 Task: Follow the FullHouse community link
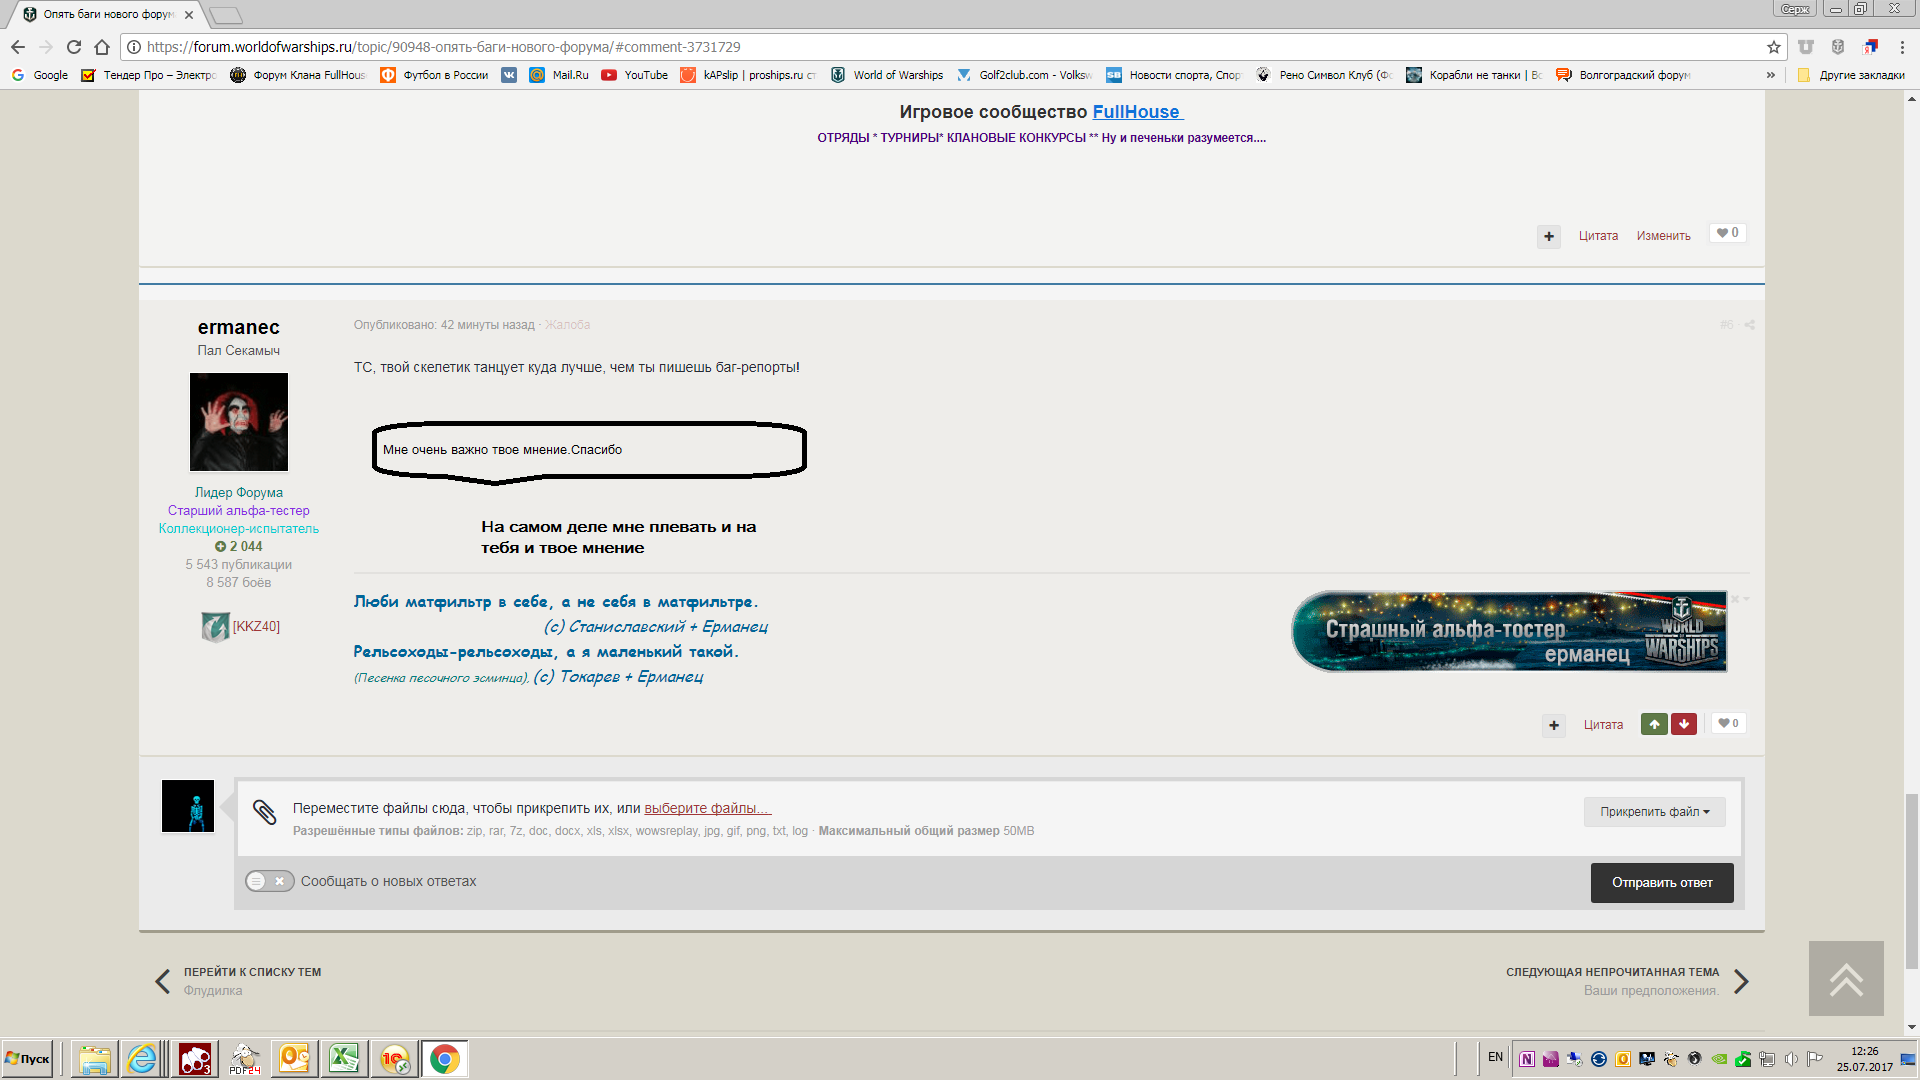point(1137,112)
